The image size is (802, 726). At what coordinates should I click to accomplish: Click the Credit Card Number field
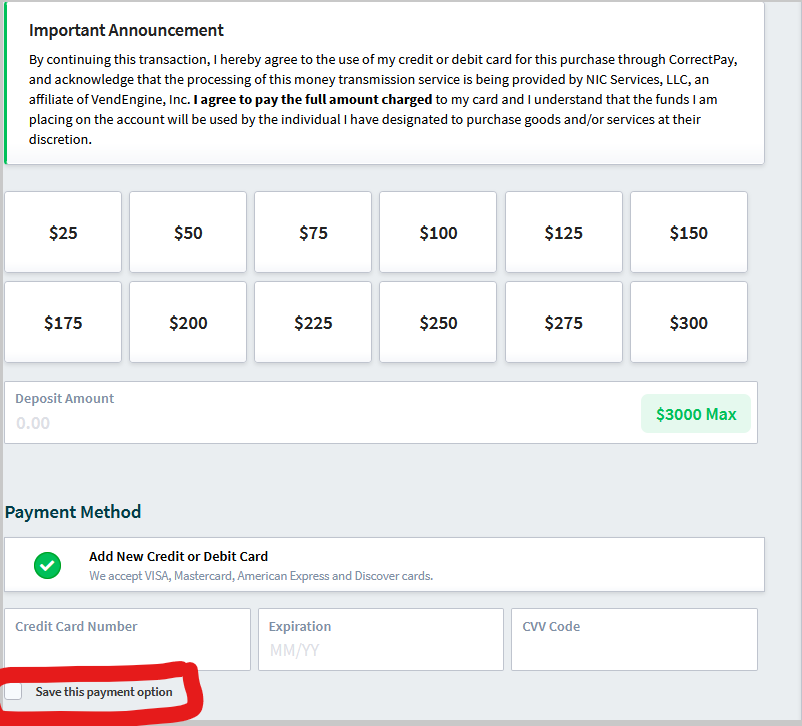pos(127,639)
